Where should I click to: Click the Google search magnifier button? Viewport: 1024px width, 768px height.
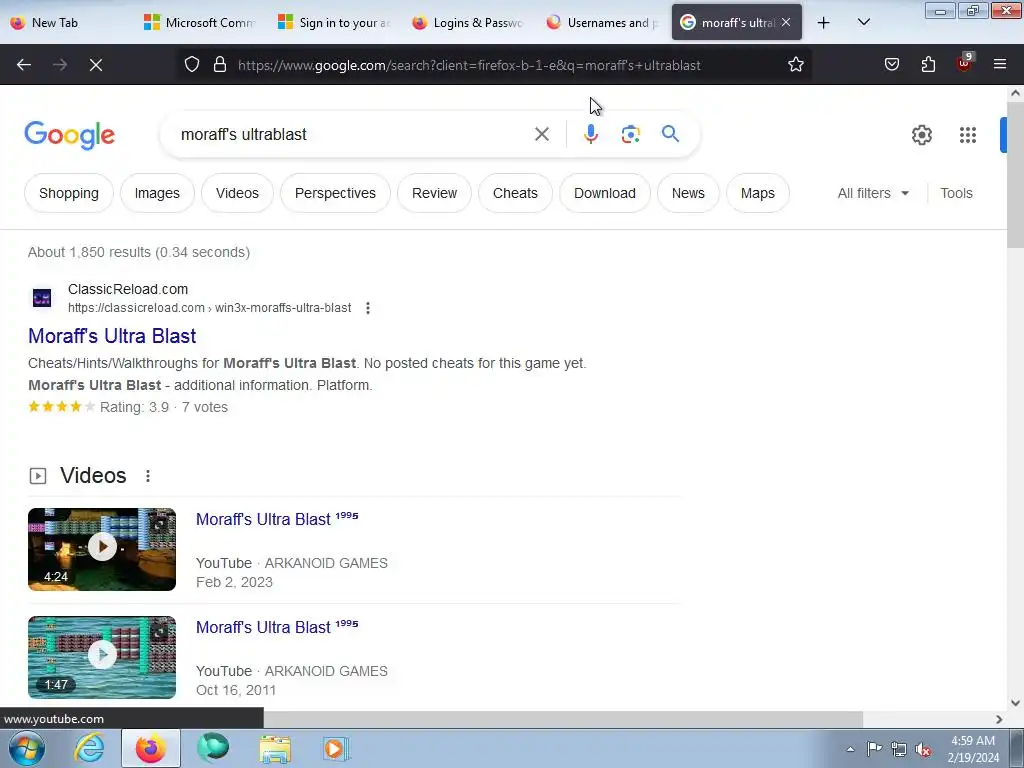[x=670, y=135]
